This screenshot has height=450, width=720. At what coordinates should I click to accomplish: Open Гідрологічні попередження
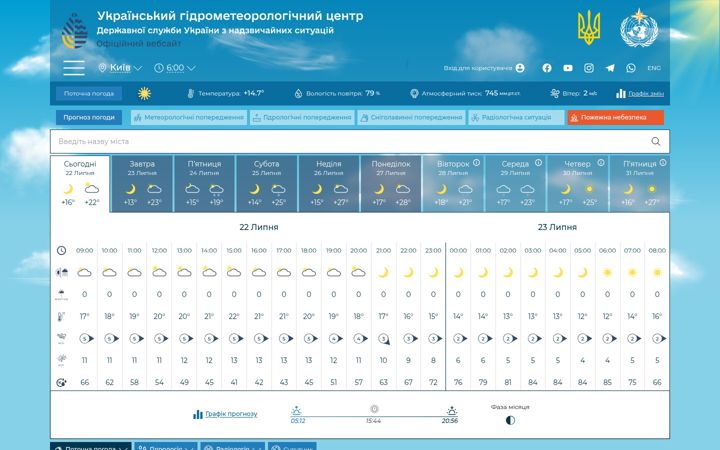coord(302,118)
